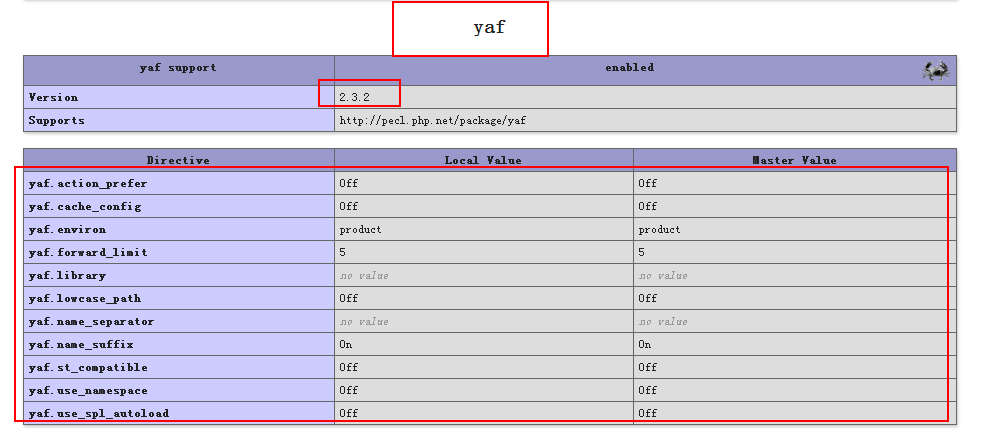Select the yaf.use_spl_autoload directive name
985x439 pixels.
98,414
